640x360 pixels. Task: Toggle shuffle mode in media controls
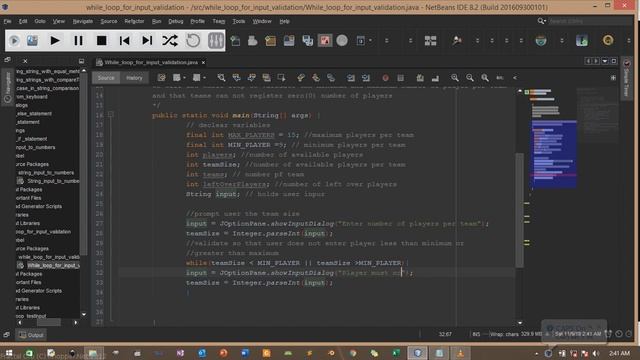pyautogui.click(x=170, y=40)
